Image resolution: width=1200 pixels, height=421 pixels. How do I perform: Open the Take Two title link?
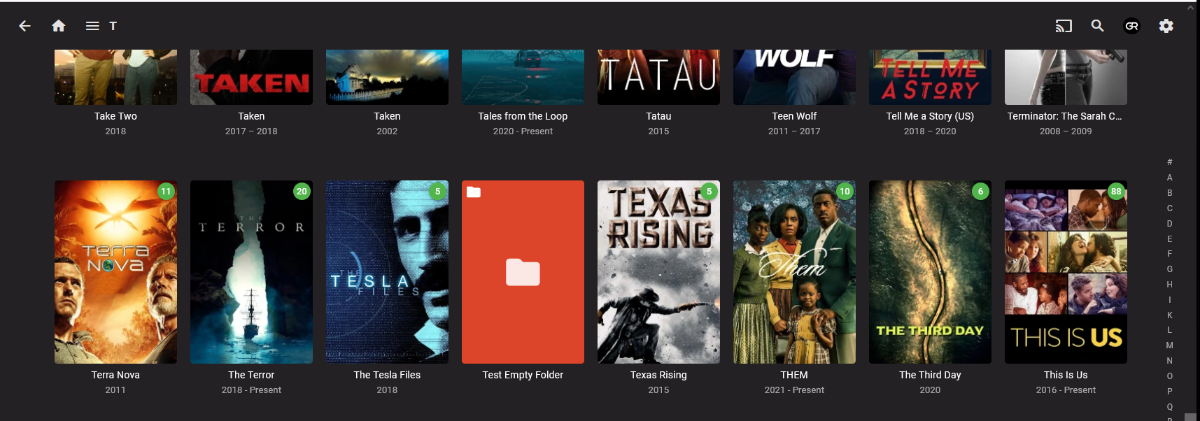tap(116, 116)
